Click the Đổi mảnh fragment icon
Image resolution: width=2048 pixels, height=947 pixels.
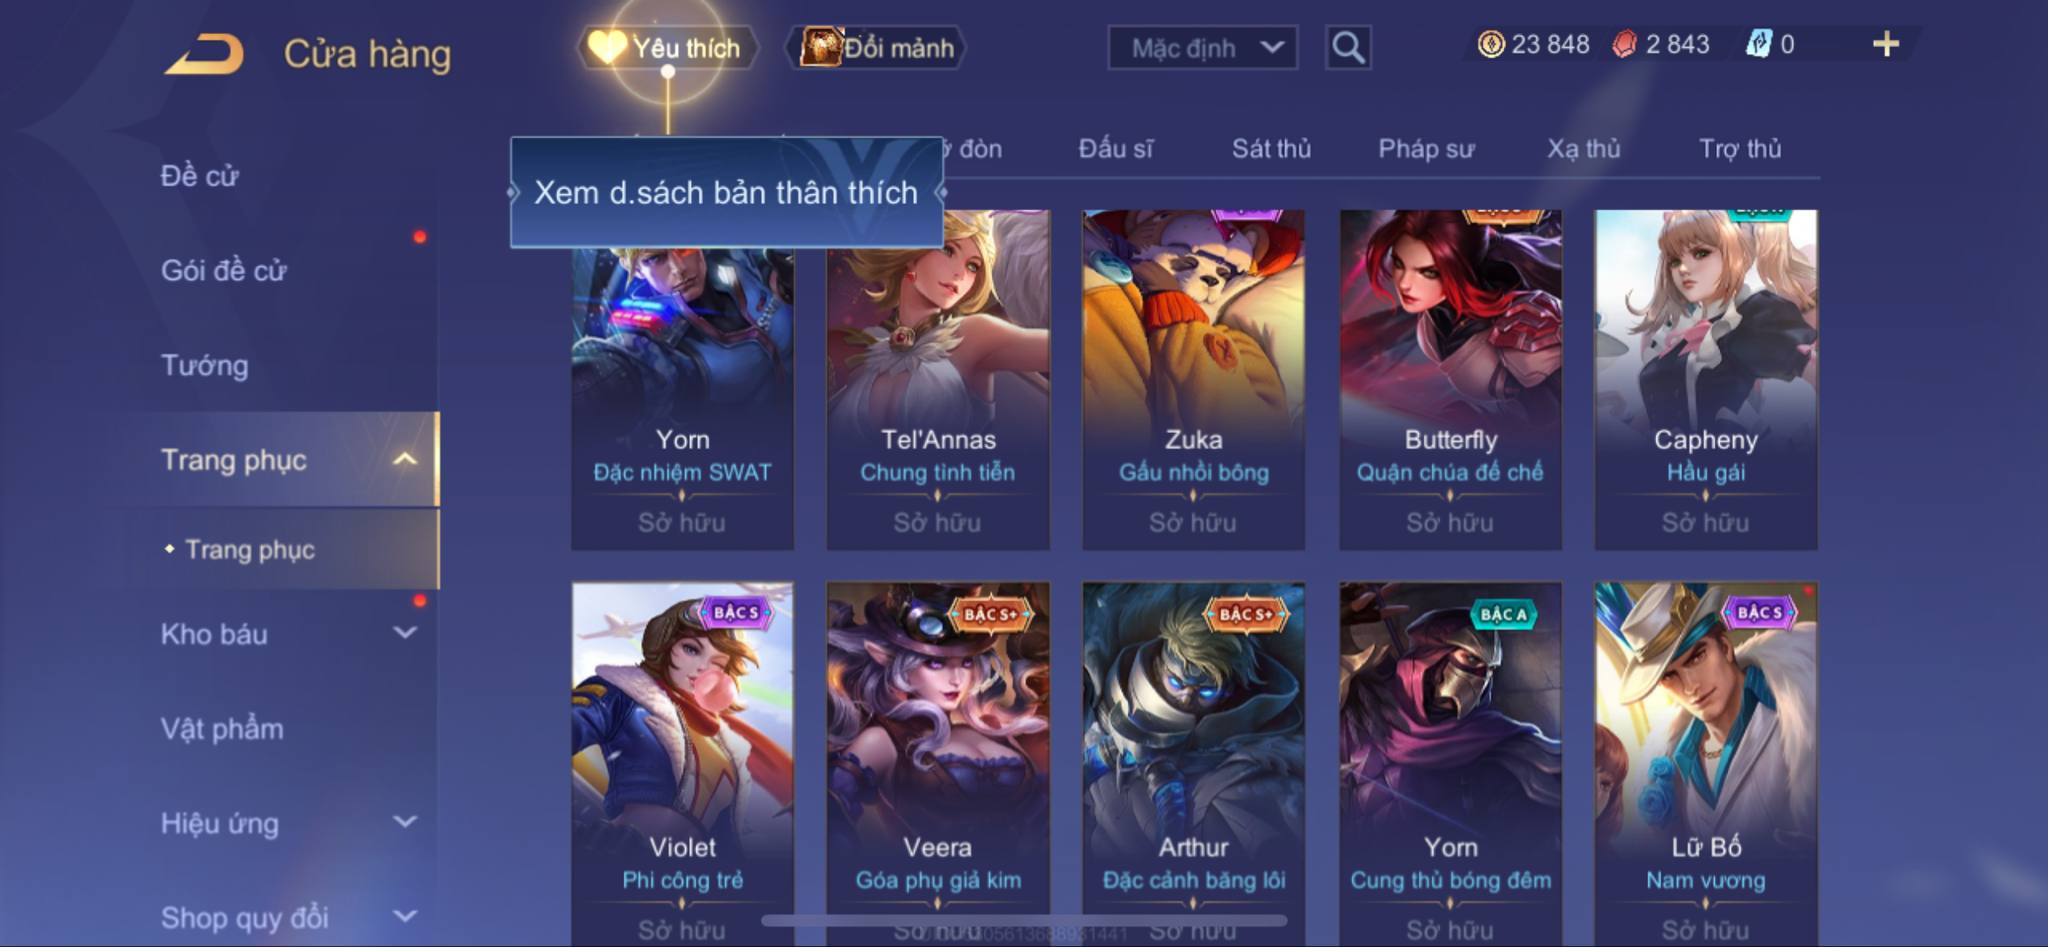tap(821, 47)
